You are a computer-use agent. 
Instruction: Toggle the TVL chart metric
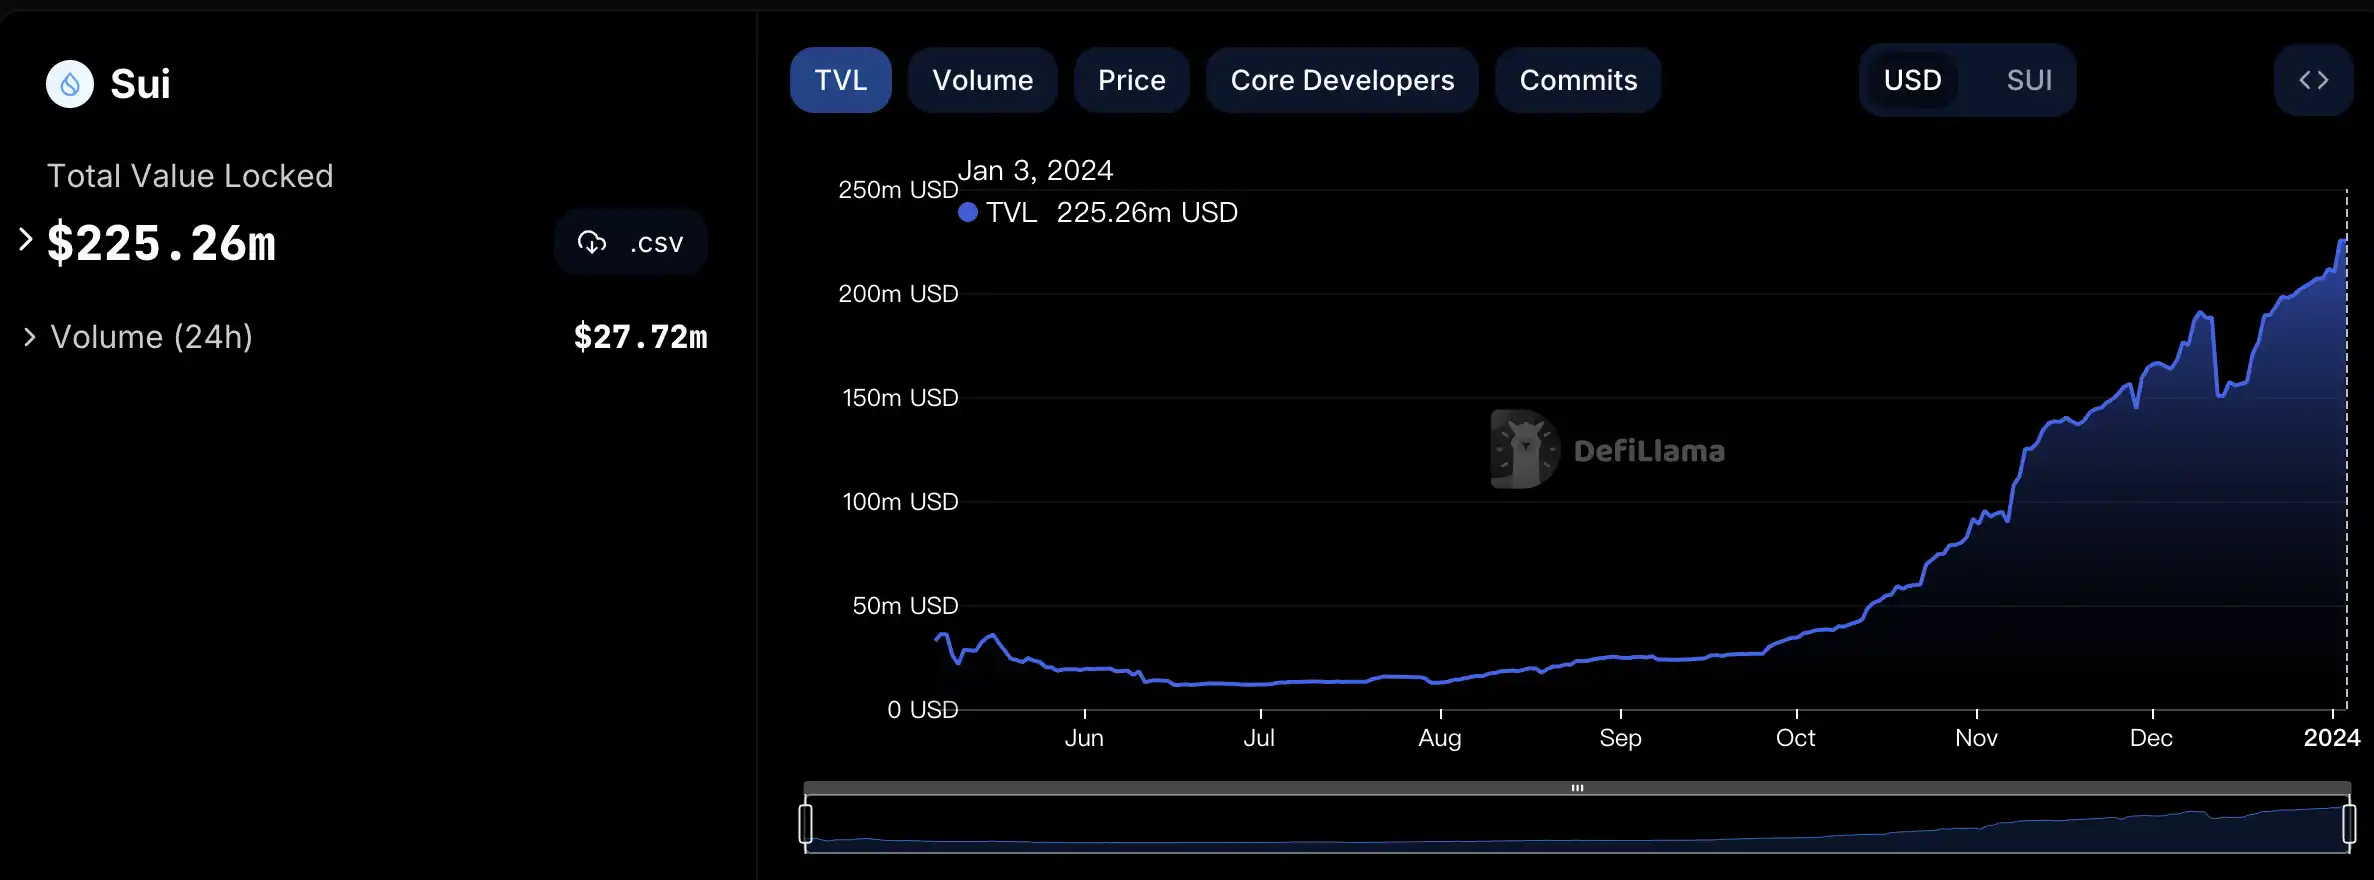pyautogui.click(x=840, y=80)
